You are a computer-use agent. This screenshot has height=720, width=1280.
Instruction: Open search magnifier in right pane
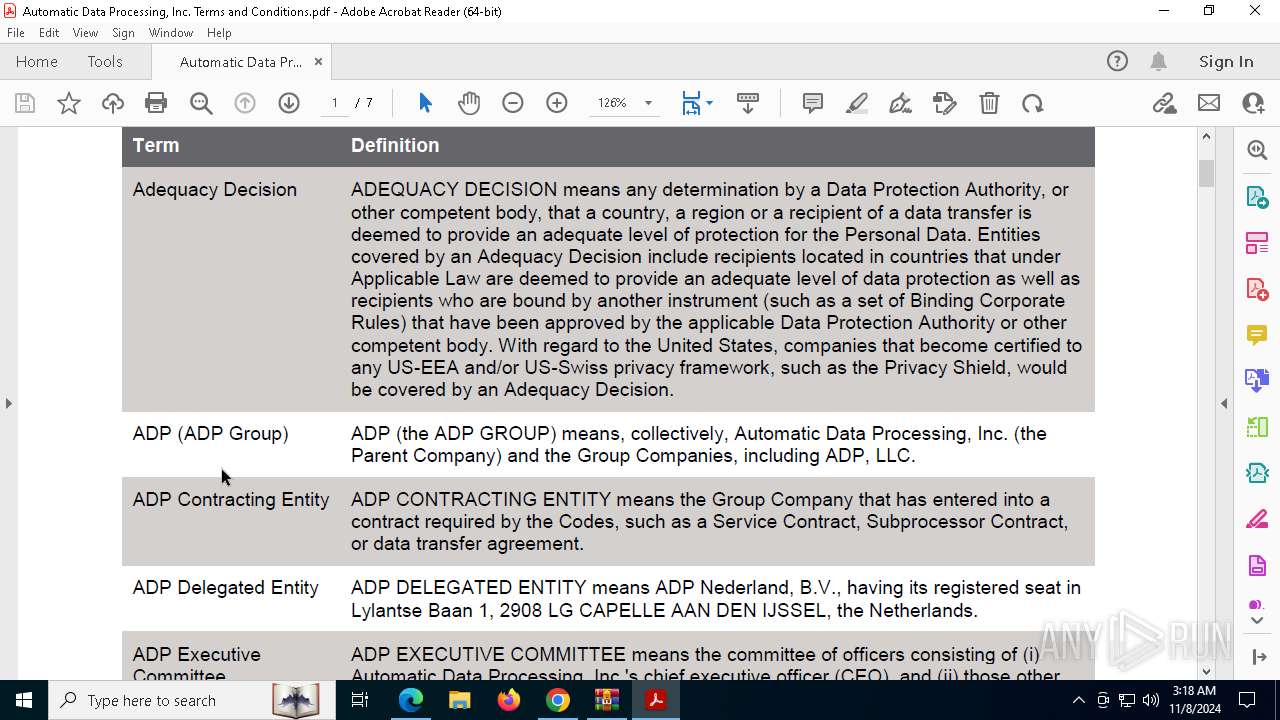coord(1257,150)
